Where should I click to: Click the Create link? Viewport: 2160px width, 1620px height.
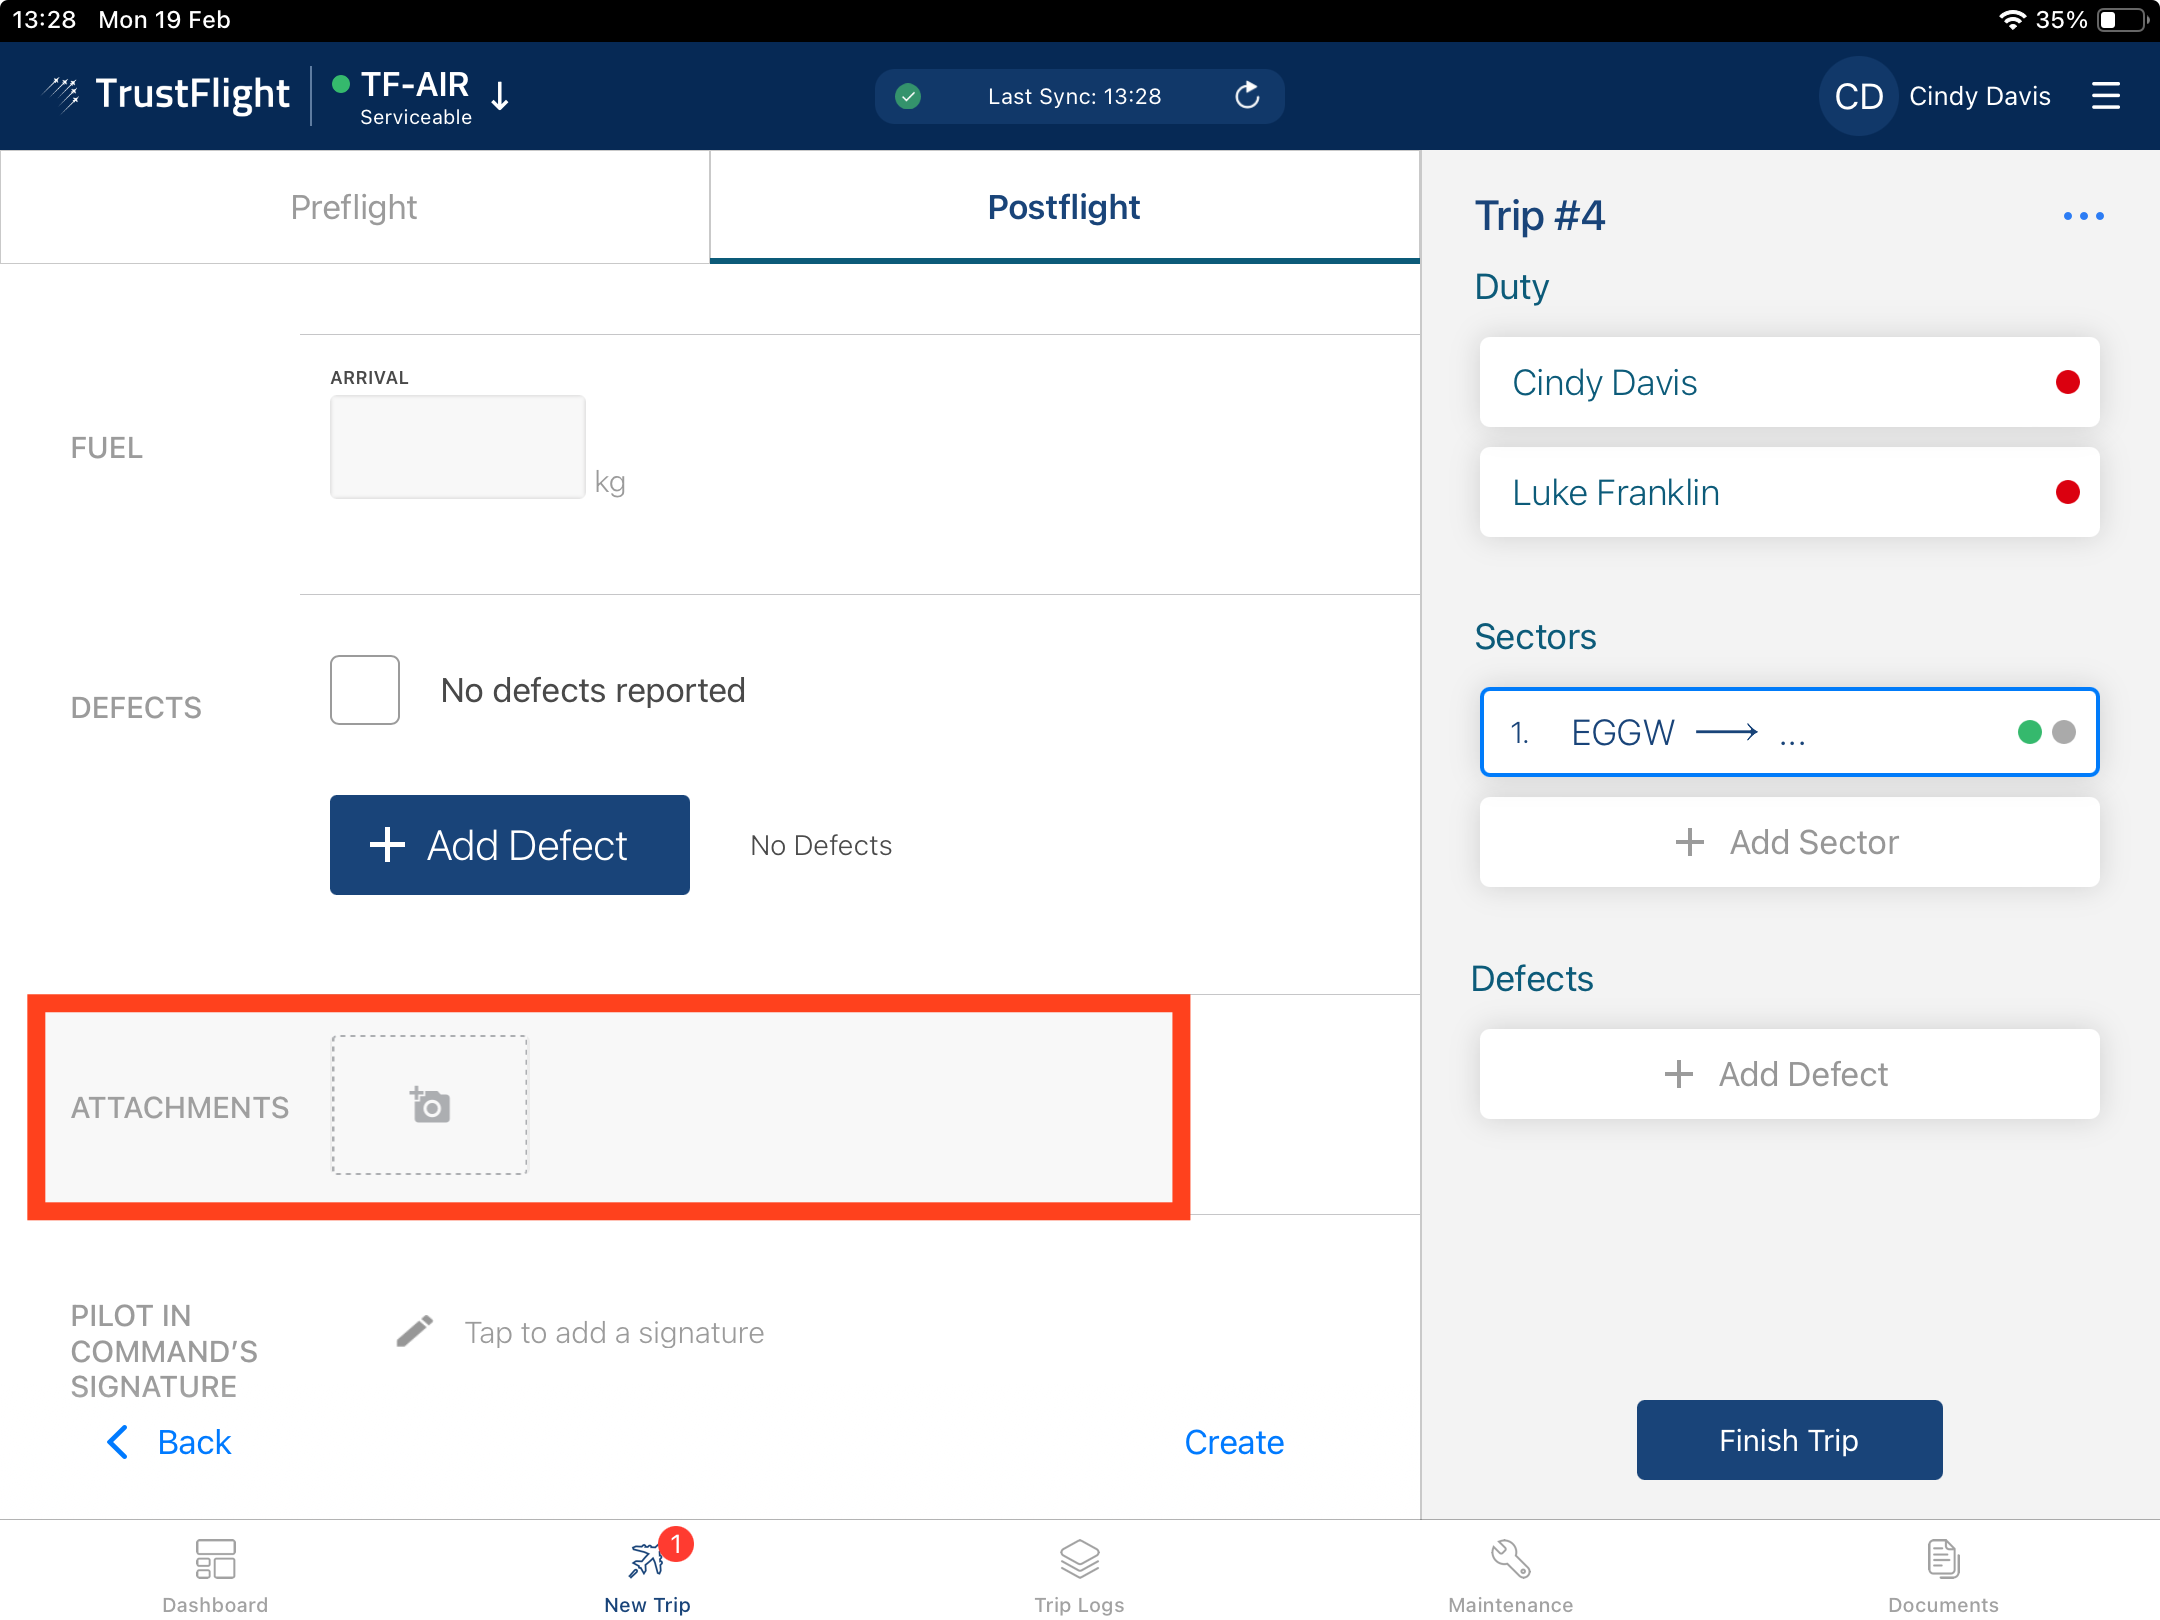pyautogui.click(x=1234, y=1442)
